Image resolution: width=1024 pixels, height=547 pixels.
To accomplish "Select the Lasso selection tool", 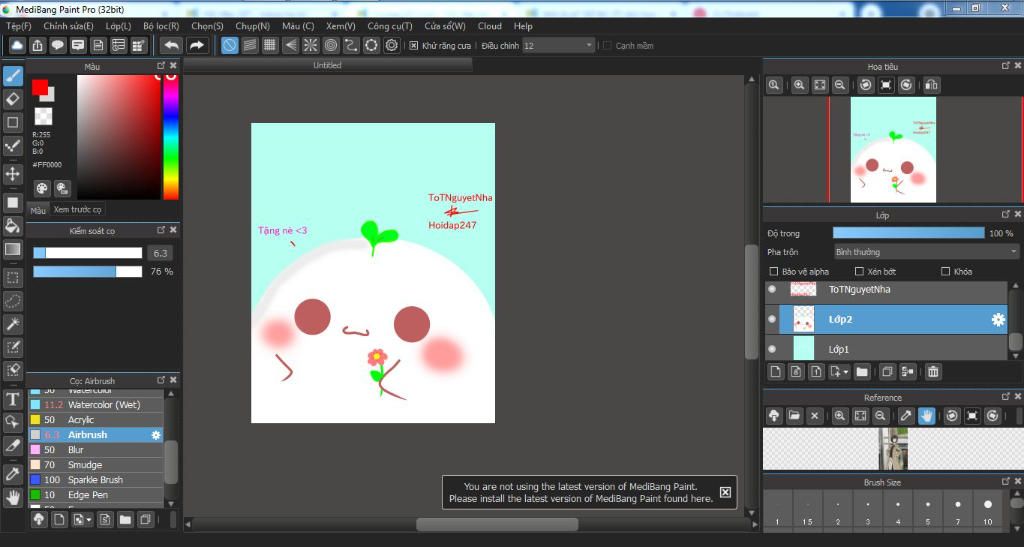I will click(12, 301).
